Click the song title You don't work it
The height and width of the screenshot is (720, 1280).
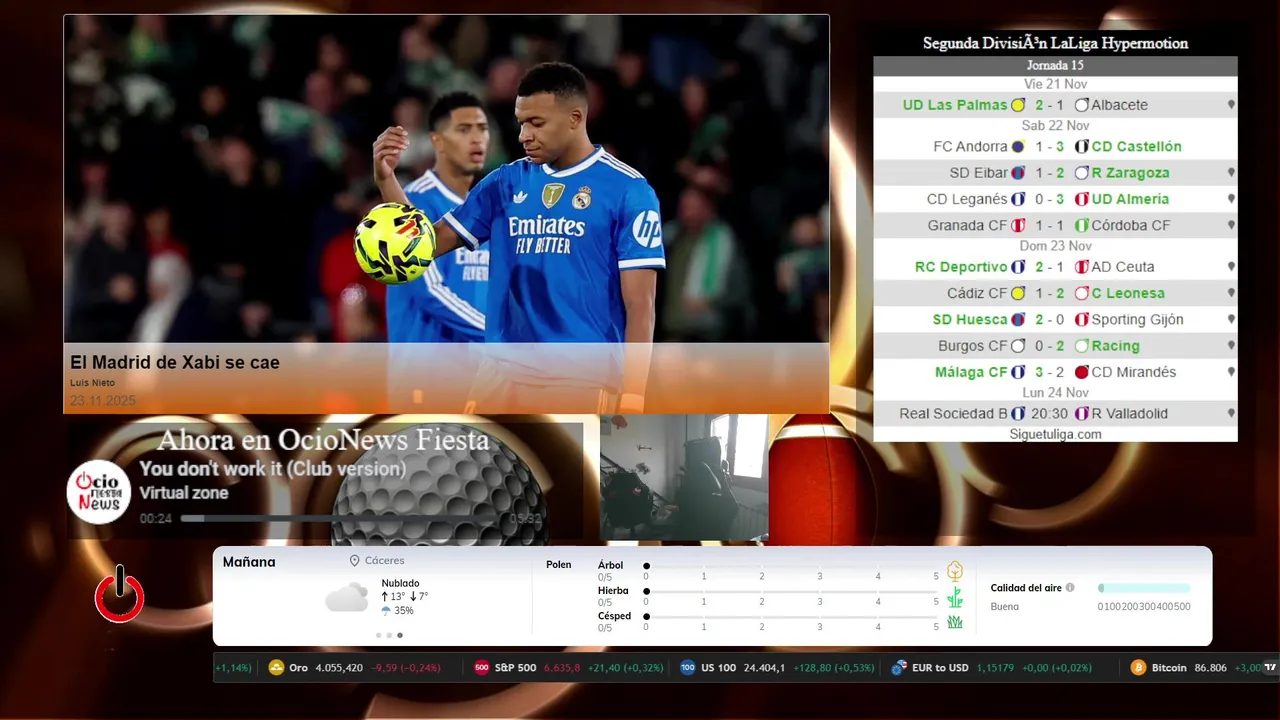(x=272, y=469)
